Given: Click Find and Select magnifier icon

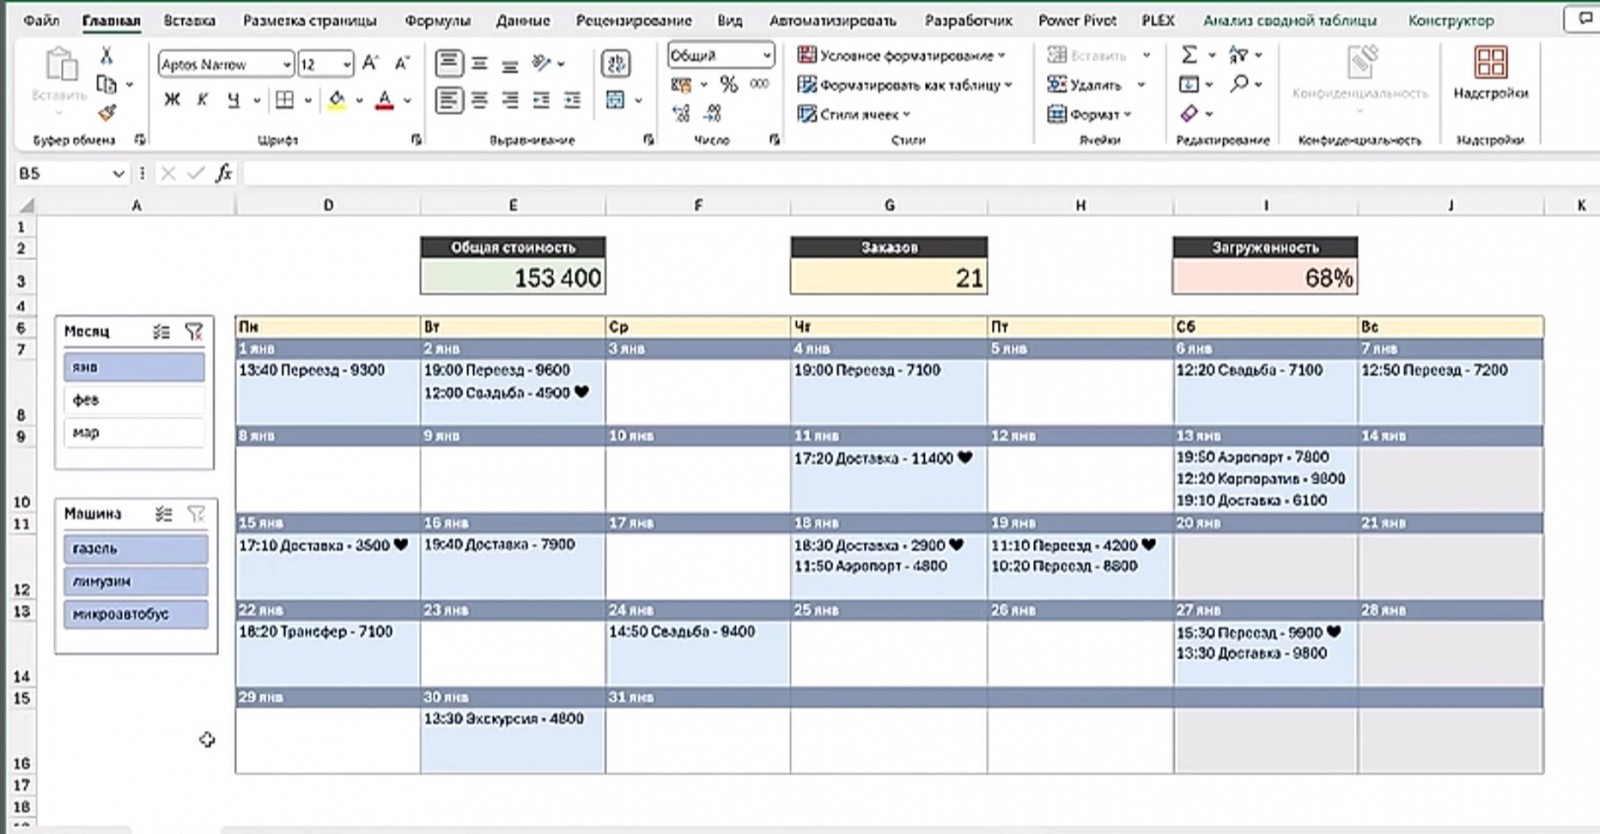Looking at the screenshot, I should 1239,84.
